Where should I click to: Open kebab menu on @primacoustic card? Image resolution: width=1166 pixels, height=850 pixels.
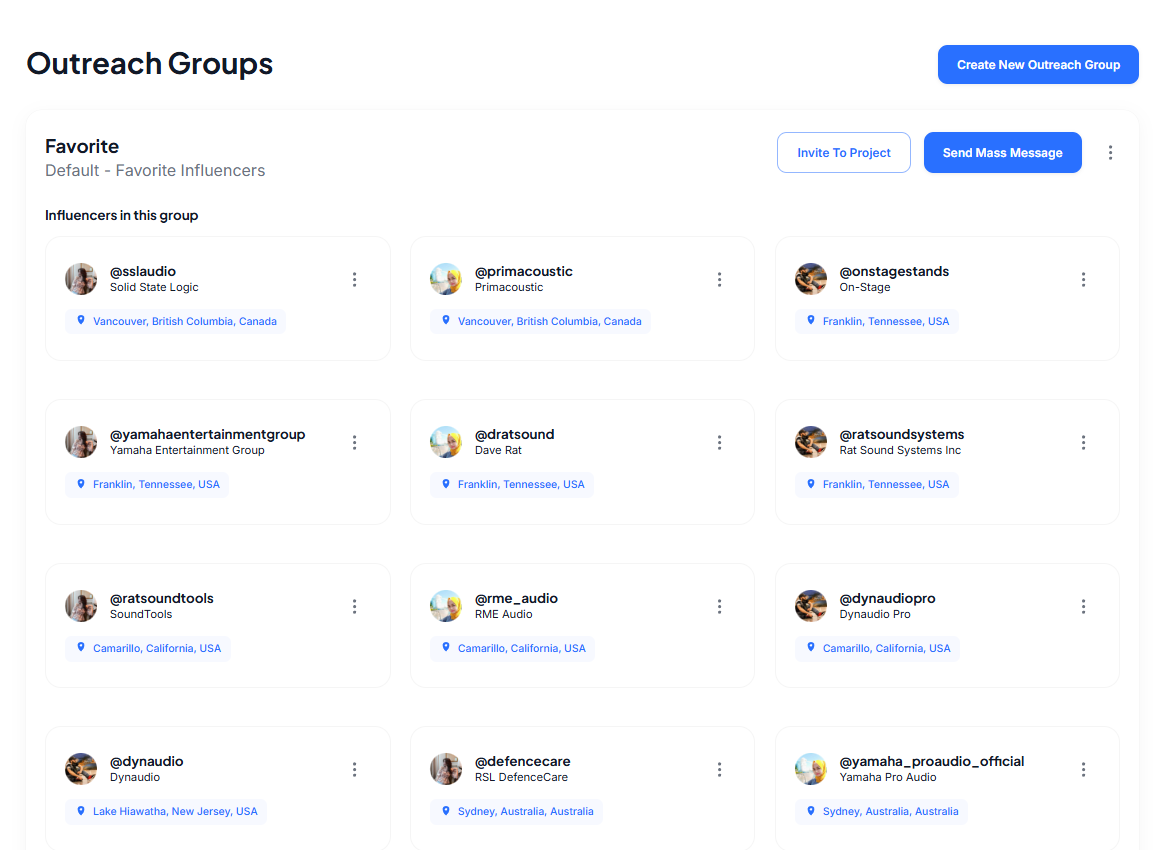click(x=719, y=280)
